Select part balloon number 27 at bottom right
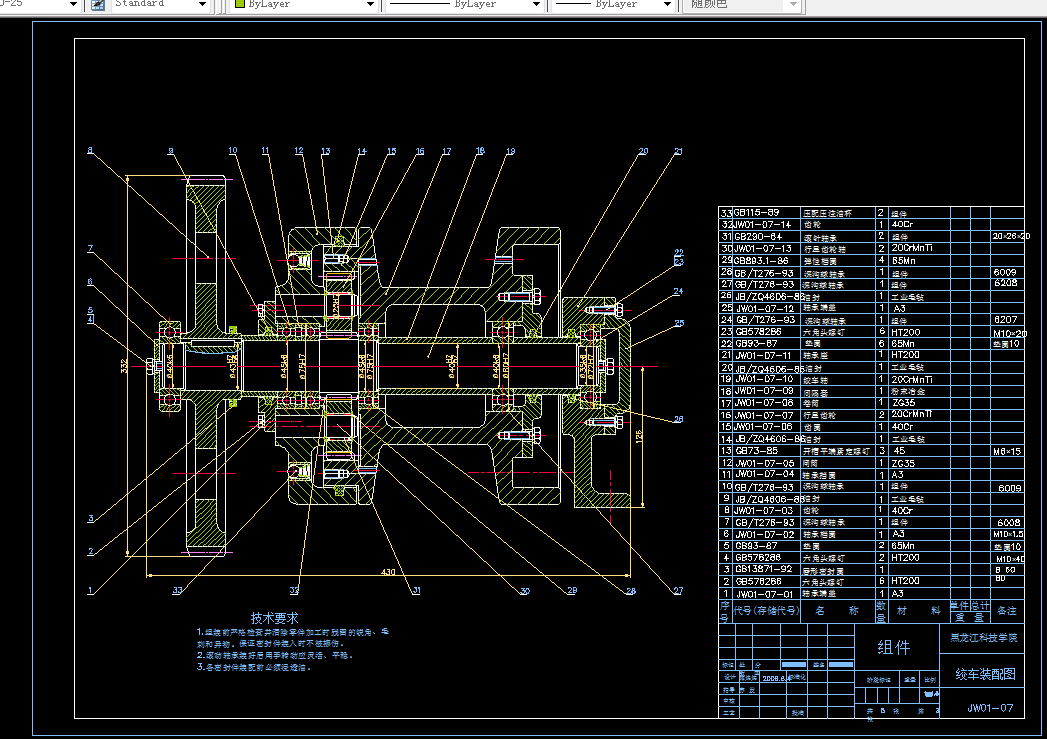Screen dimensions: 1047x739 click(x=678, y=590)
